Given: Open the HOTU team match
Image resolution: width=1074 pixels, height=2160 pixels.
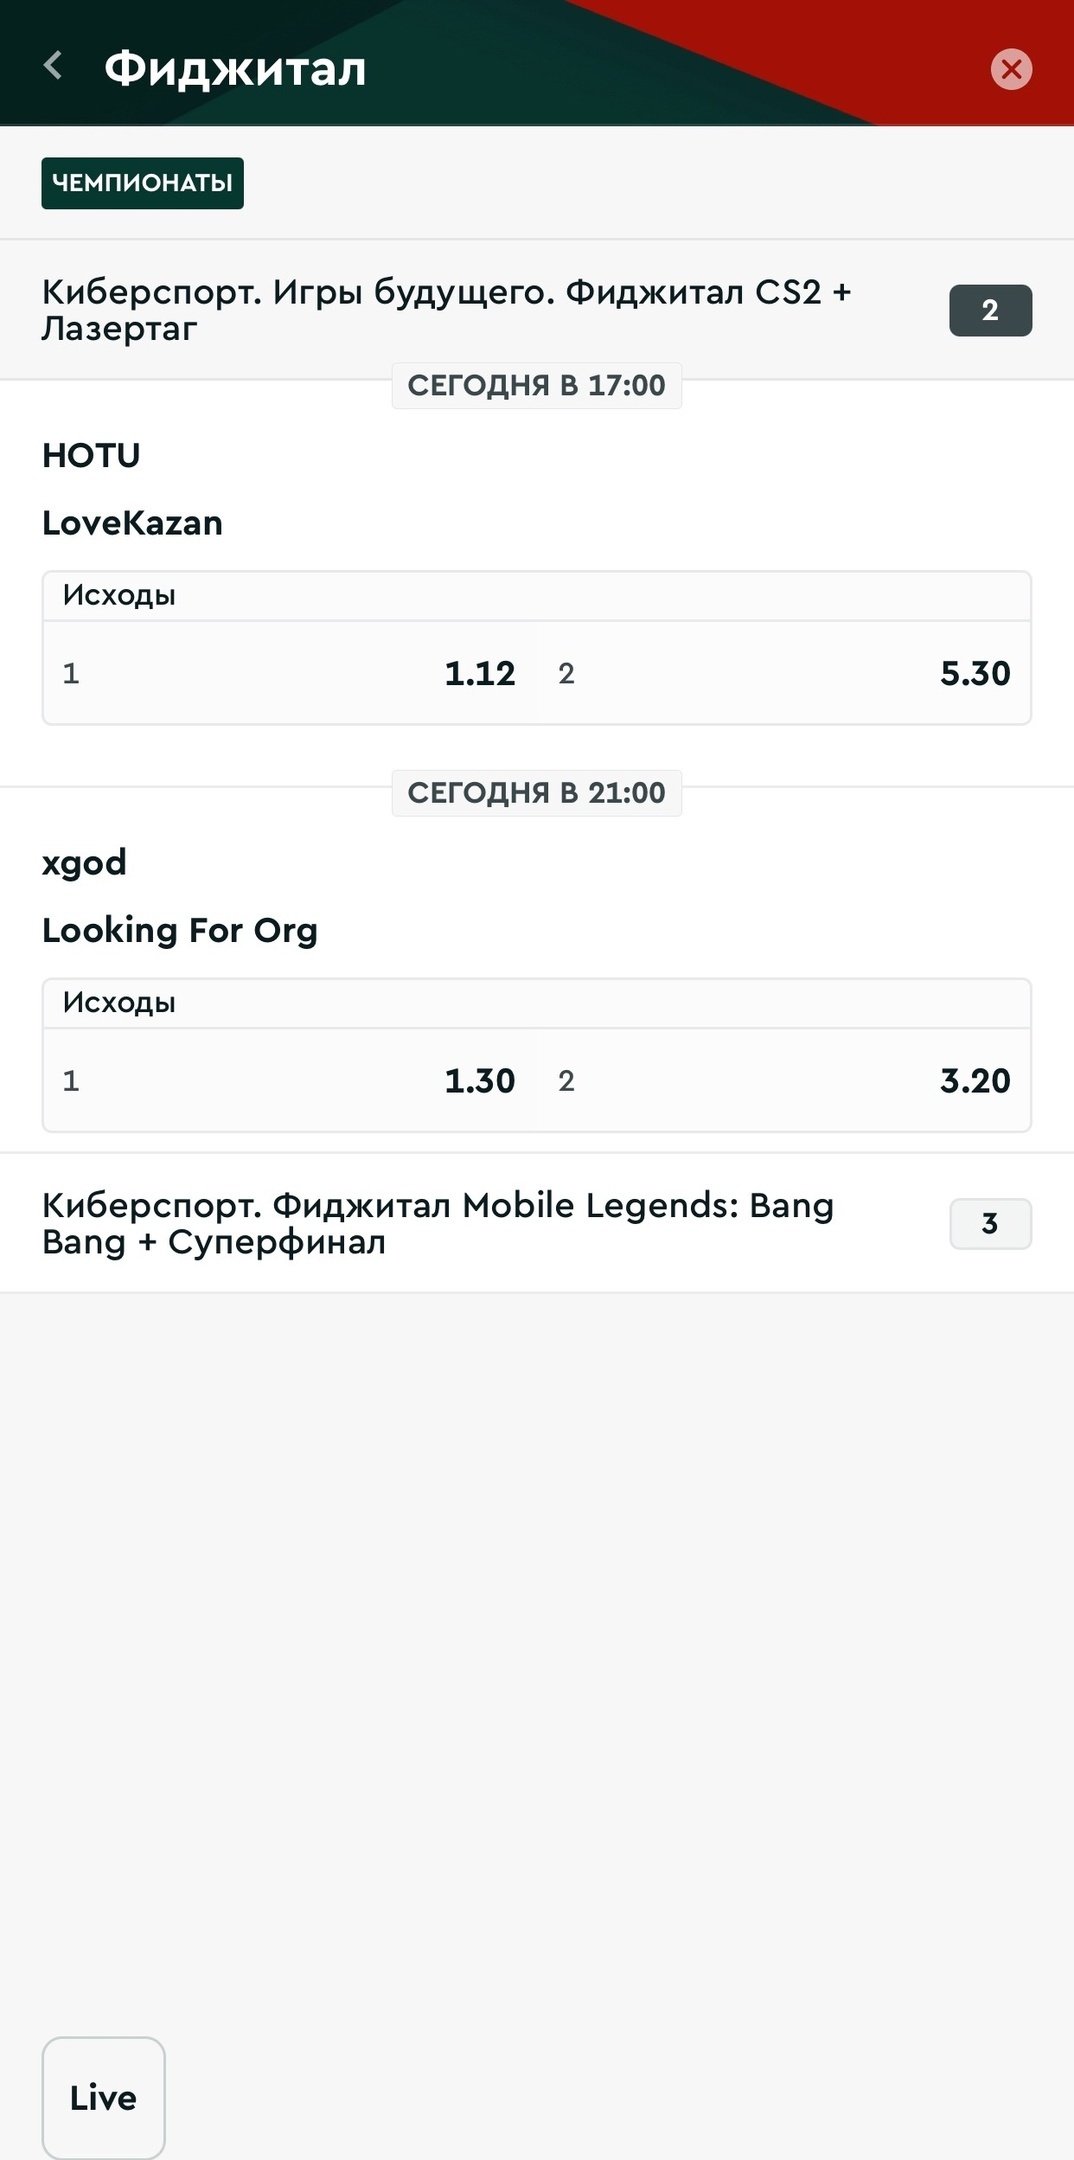Looking at the screenshot, I should (91, 456).
